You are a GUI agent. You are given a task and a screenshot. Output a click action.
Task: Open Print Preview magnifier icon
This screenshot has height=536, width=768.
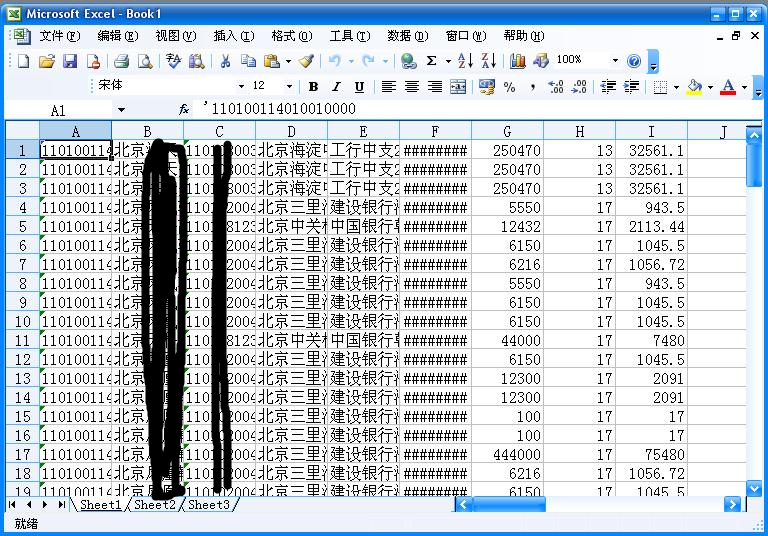pos(145,61)
